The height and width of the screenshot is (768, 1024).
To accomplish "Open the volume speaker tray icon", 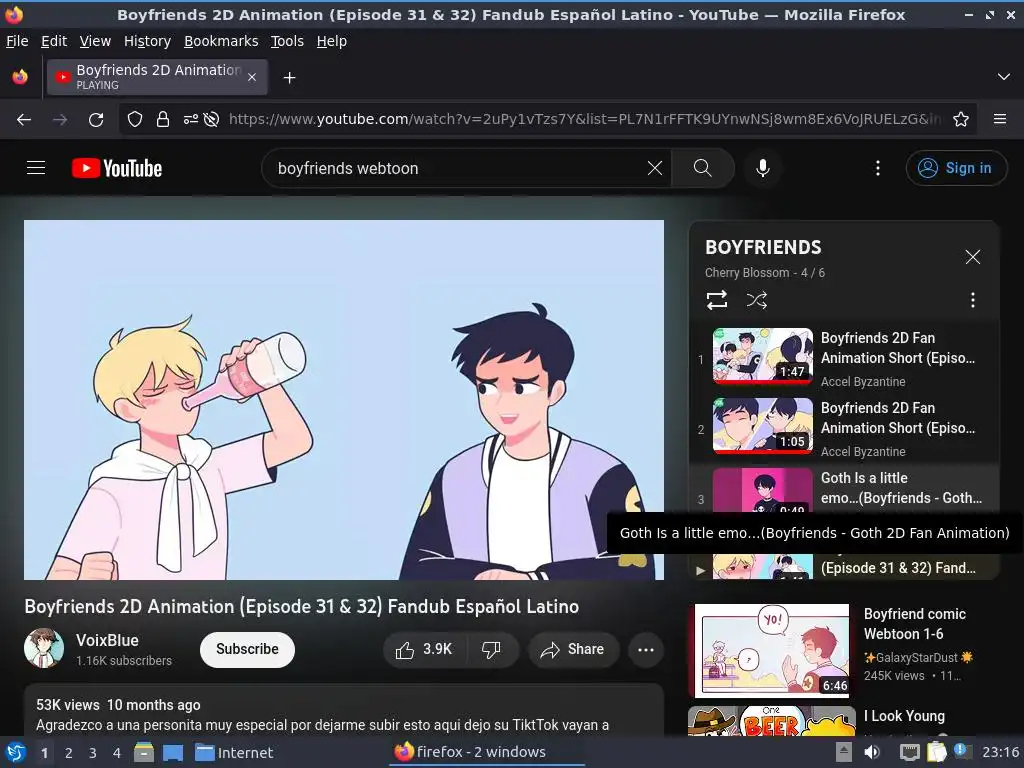I will tap(872, 753).
